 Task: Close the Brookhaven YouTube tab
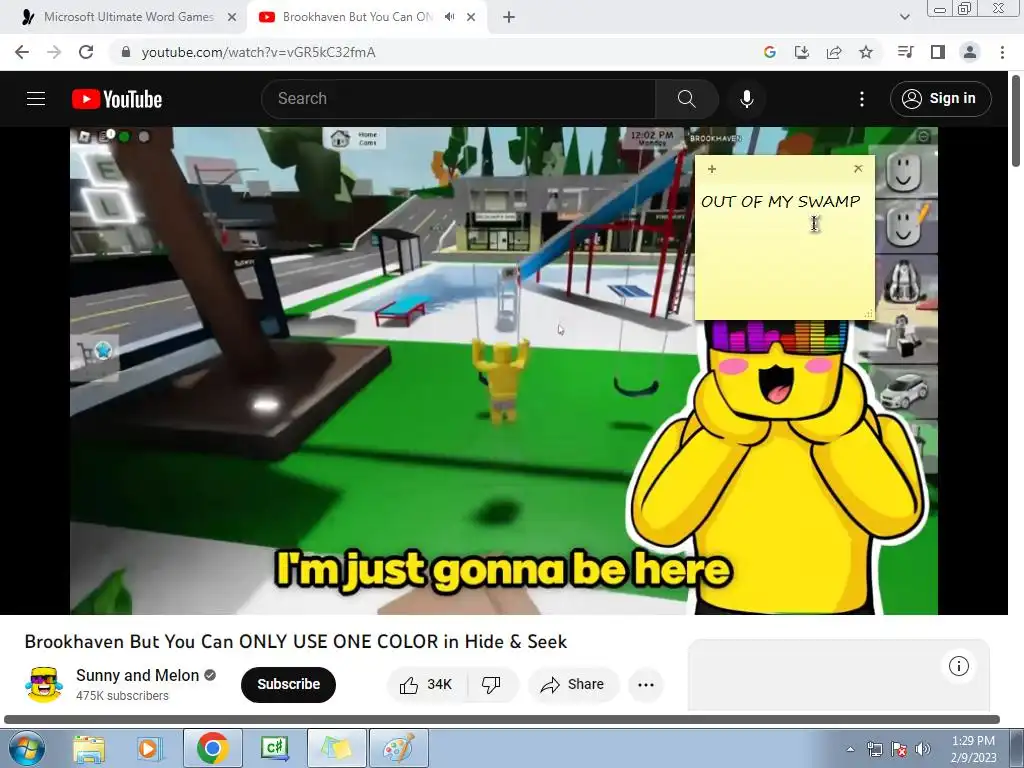[471, 18]
